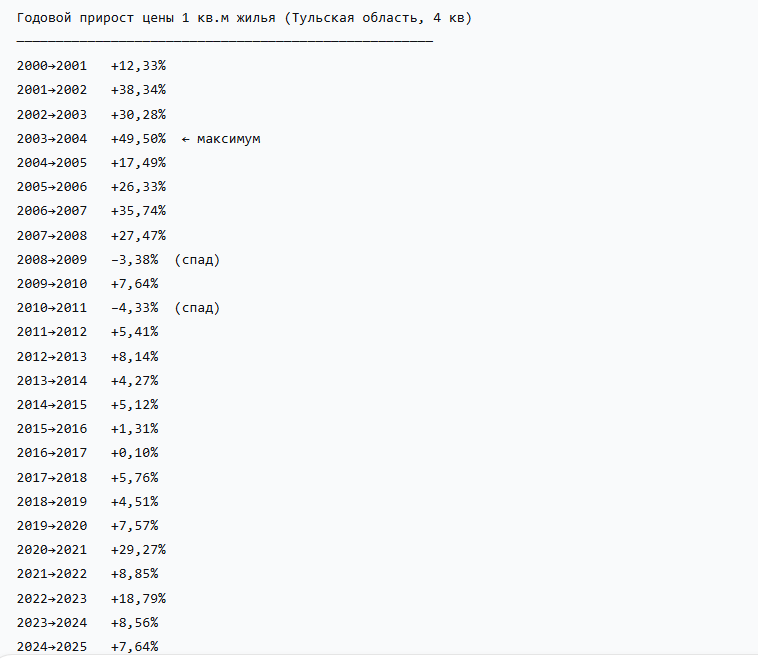Click the +49,50% growth value

(x=138, y=138)
